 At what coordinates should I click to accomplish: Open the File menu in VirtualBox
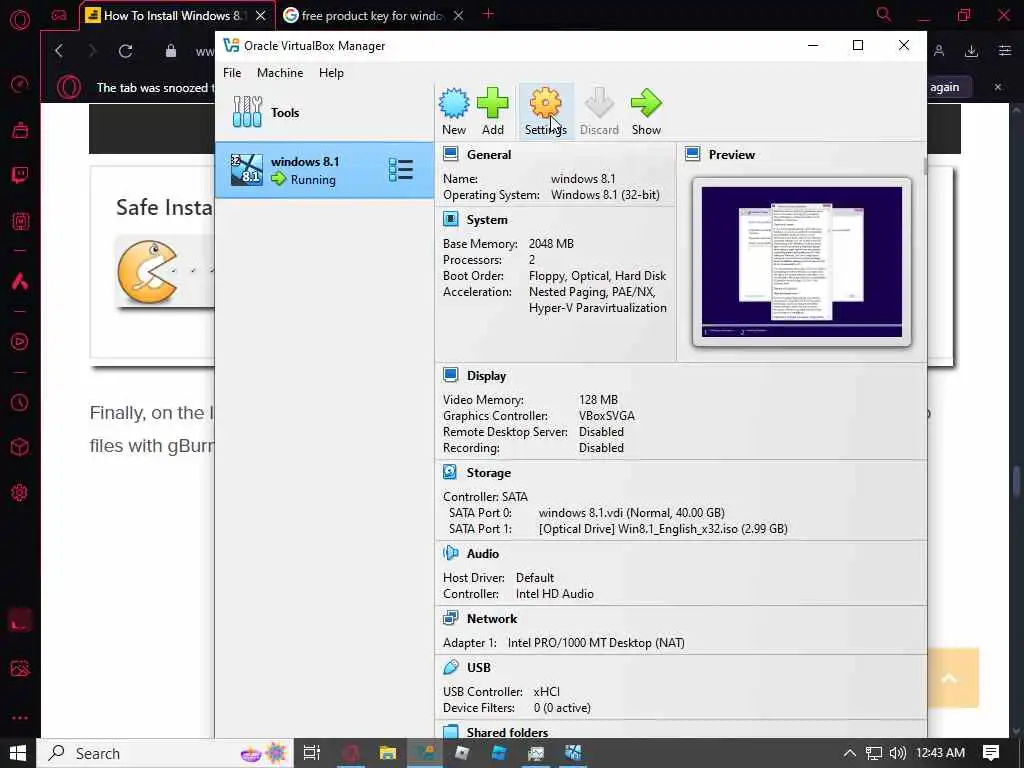232,72
